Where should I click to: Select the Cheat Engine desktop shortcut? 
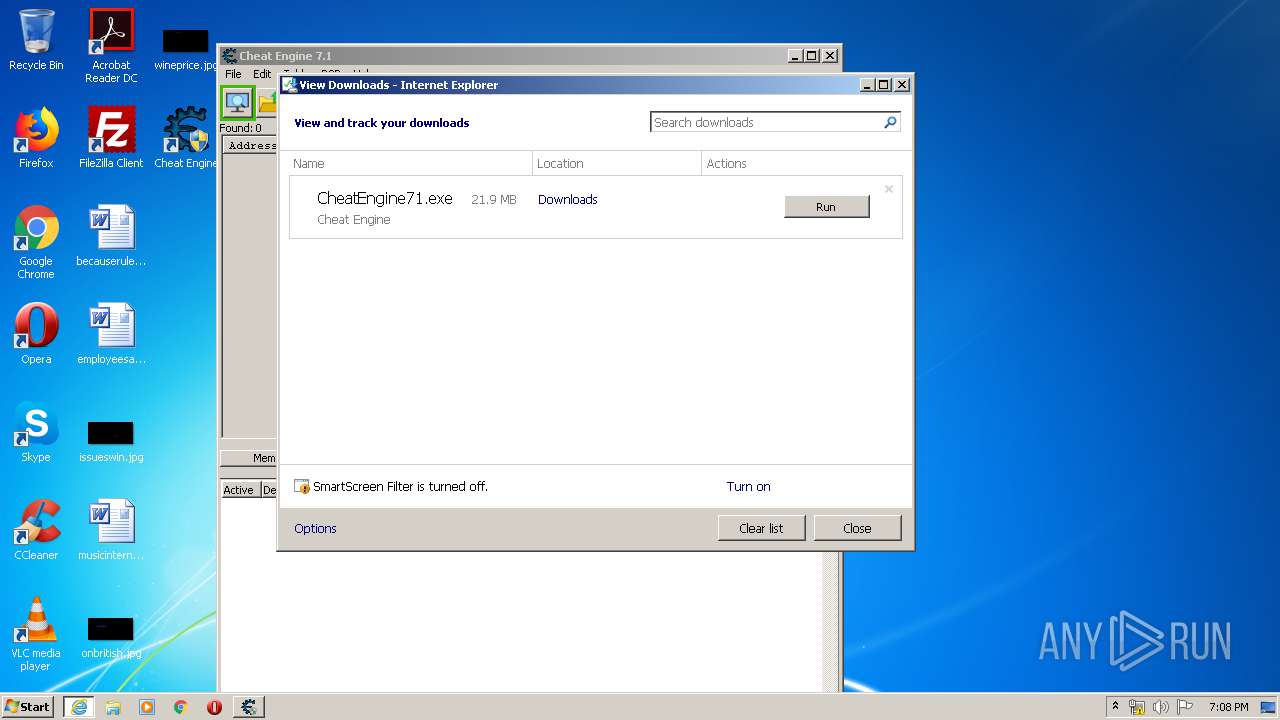pos(186,138)
